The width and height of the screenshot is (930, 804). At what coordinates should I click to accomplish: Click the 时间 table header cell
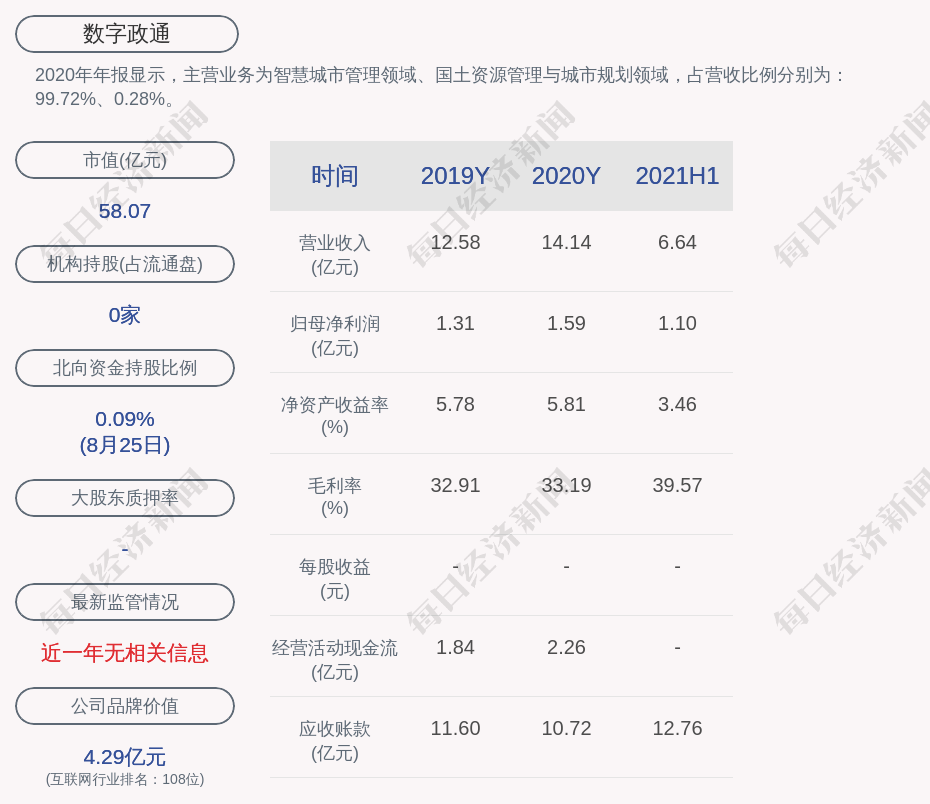pos(335,176)
